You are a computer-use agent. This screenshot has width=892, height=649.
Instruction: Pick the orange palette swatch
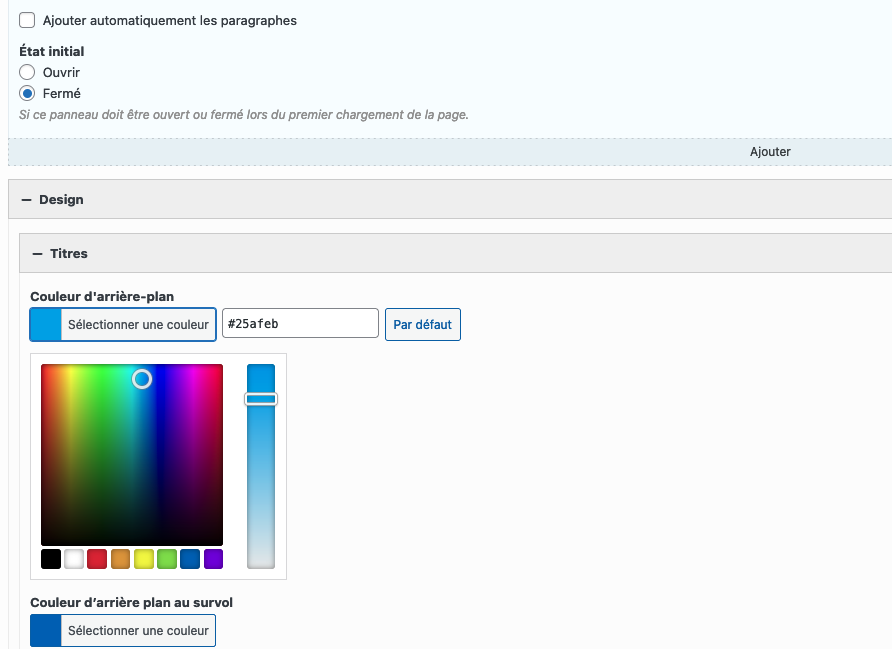coord(121,559)
